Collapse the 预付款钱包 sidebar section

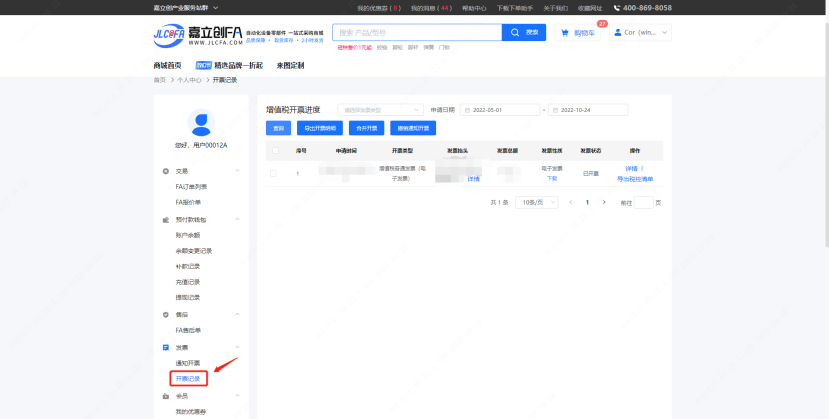(x=238, y=218)
